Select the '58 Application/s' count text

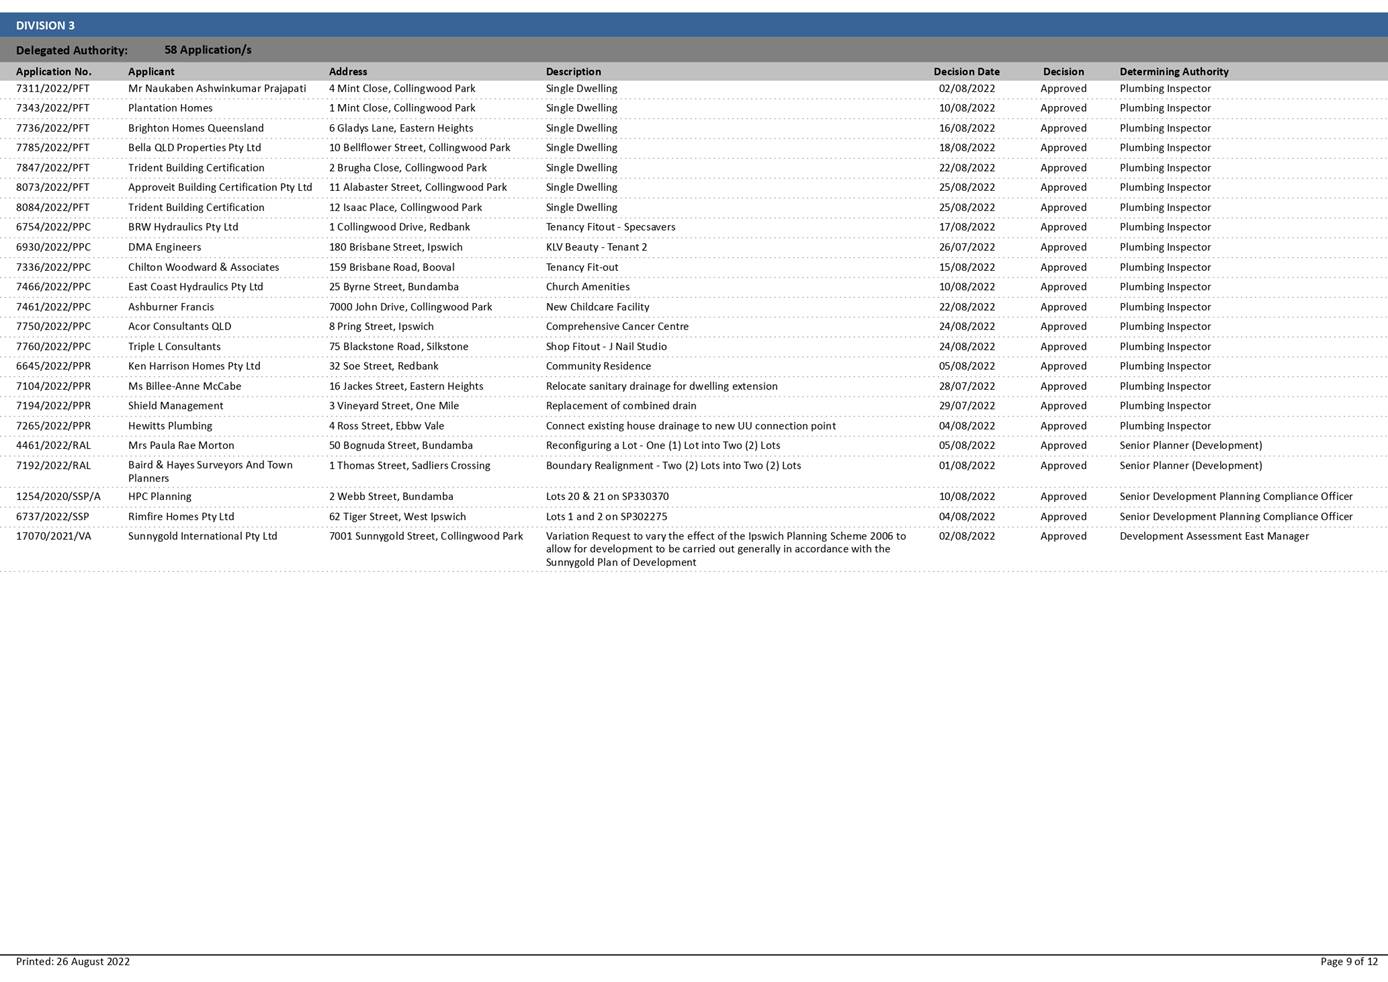(x=208, y=49)
